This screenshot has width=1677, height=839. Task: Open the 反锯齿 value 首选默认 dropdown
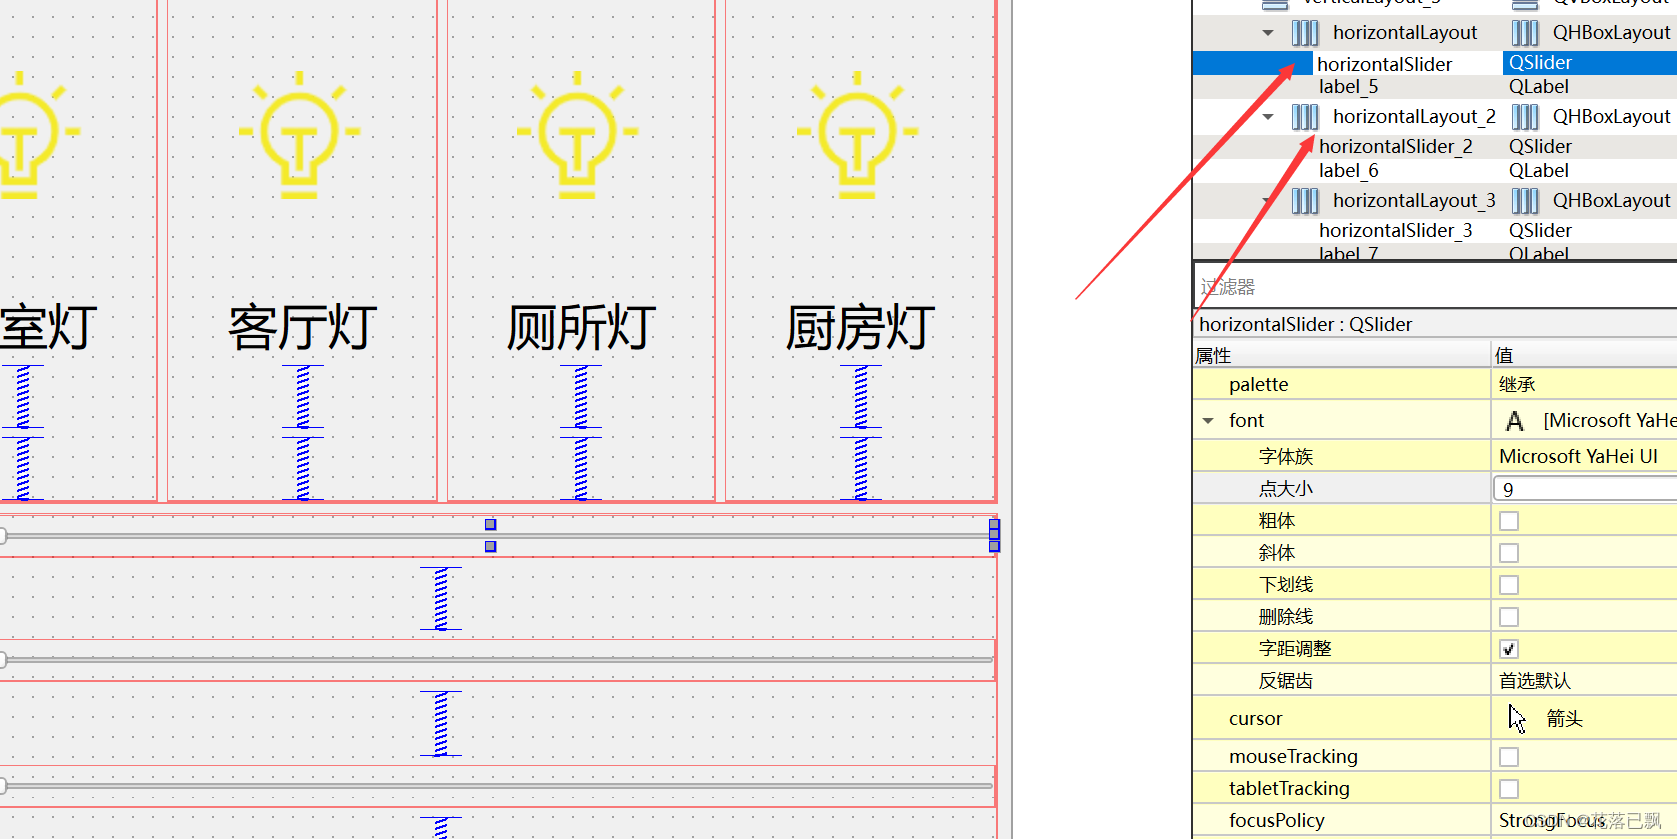point(1585,681)
